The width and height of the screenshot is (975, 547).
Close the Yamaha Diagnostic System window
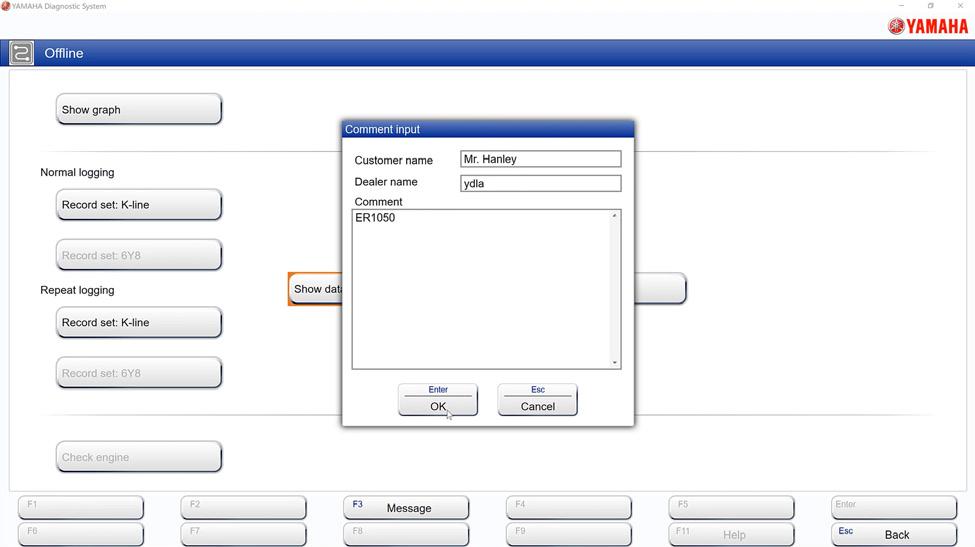[960, 6]
